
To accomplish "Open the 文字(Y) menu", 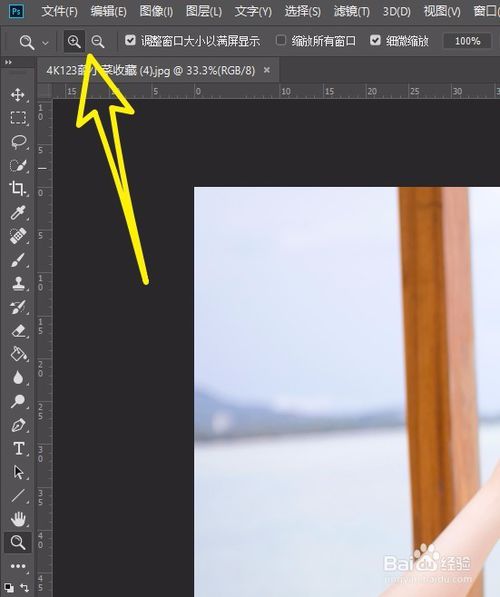I will pos(253,12).
